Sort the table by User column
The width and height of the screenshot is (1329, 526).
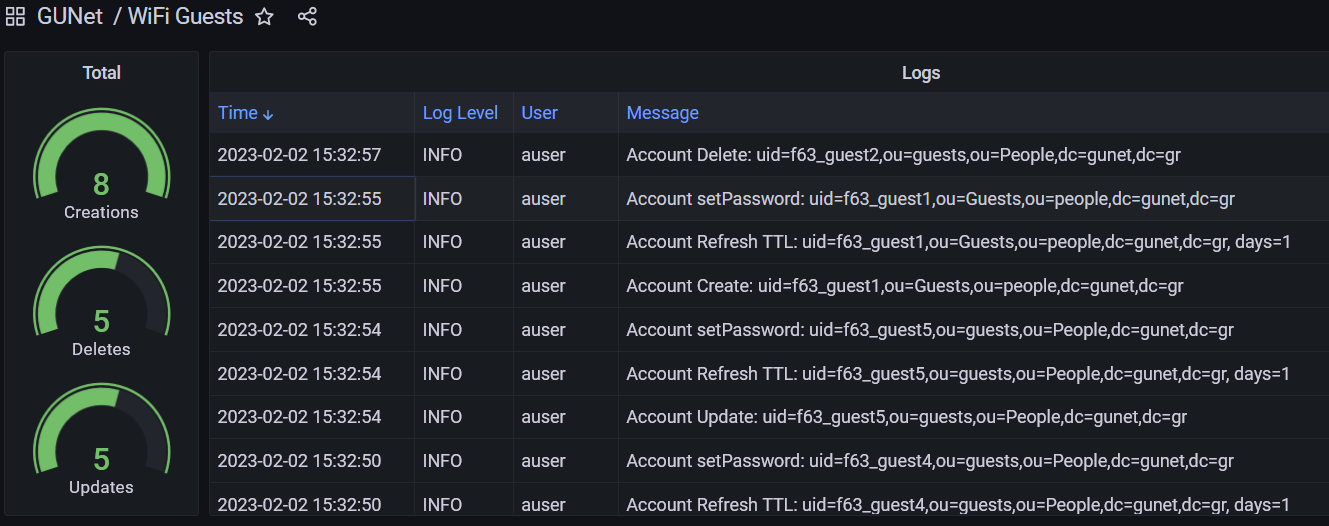540,113
